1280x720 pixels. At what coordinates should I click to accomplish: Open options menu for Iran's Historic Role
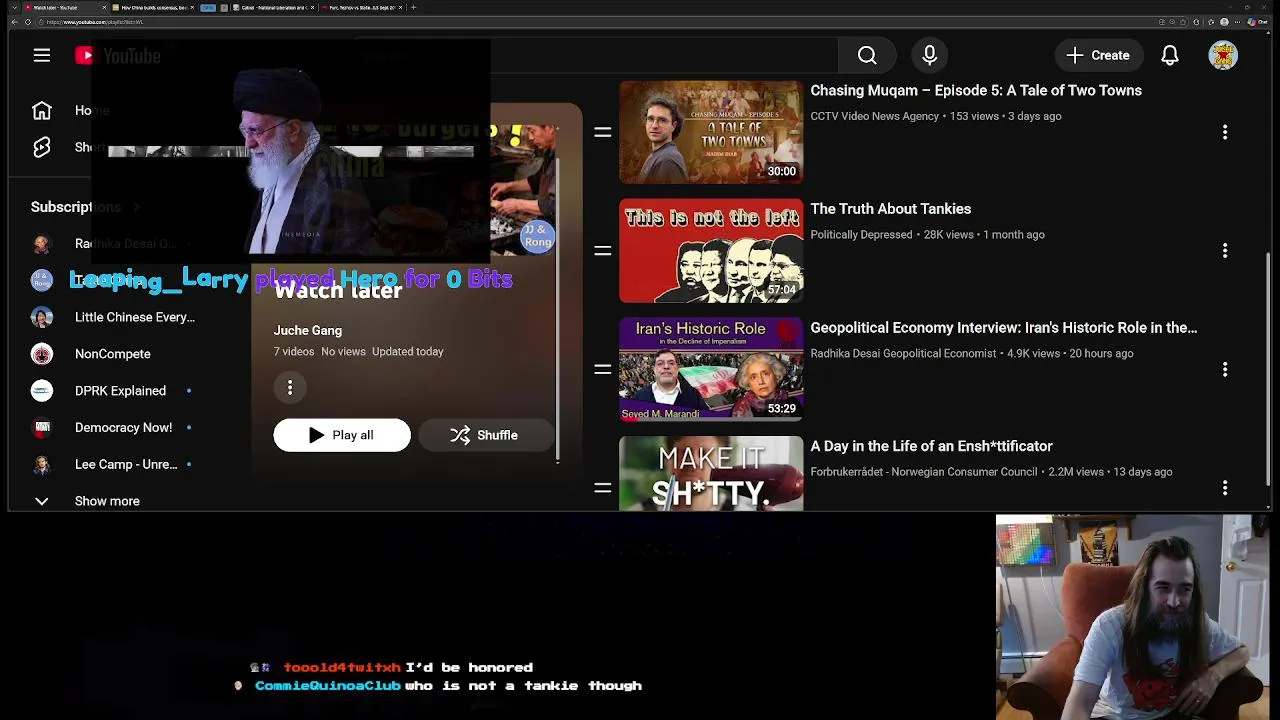tap(1225, 369)
